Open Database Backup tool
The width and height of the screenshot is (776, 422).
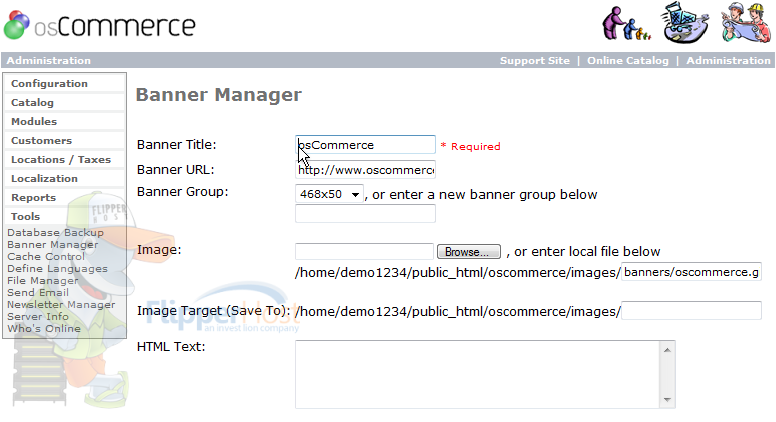55,233
